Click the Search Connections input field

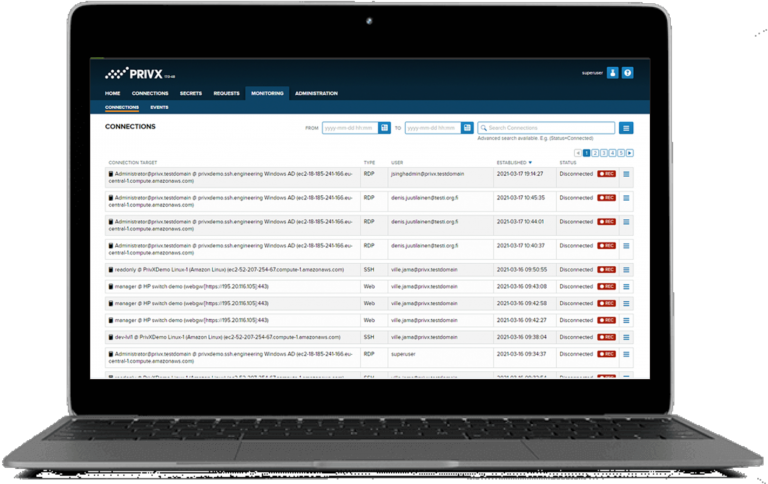550,128
